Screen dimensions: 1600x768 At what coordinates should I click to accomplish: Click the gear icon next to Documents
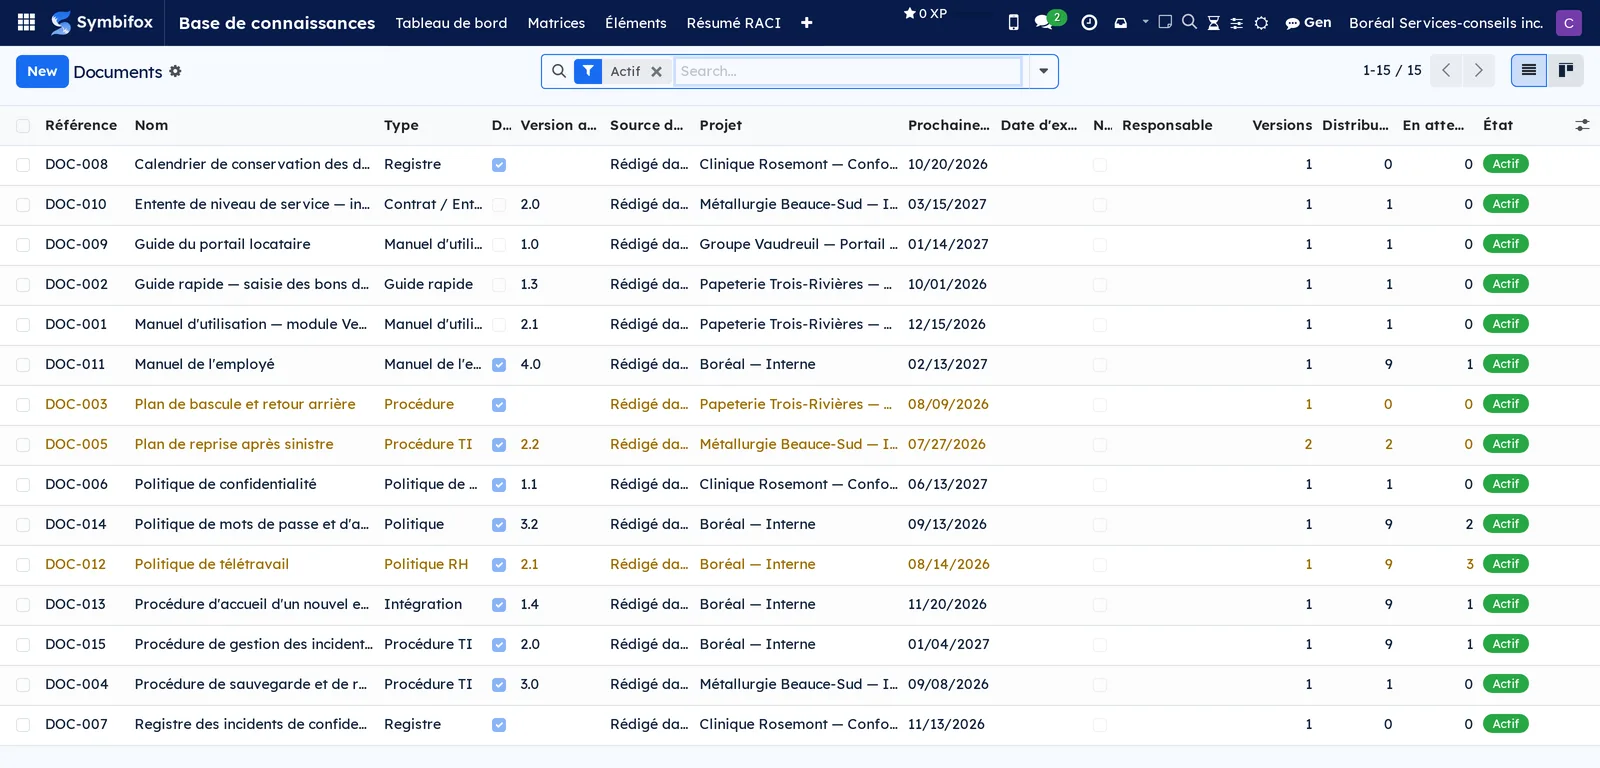click(x=175, y=71)
